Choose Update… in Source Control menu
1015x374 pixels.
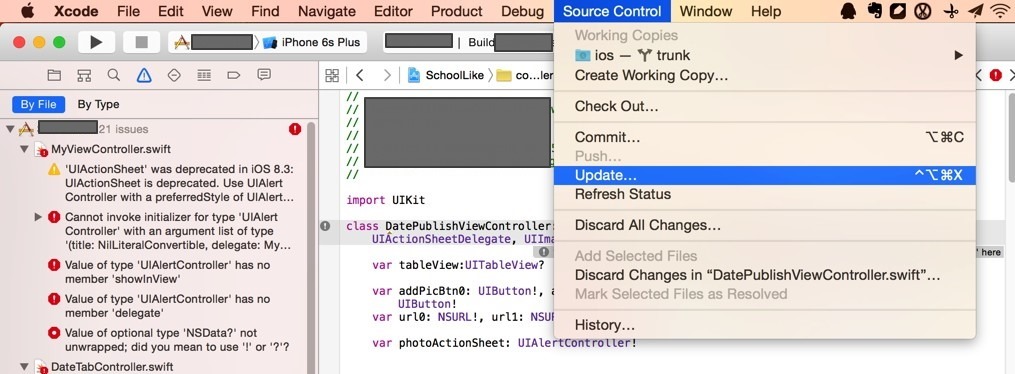764,175
